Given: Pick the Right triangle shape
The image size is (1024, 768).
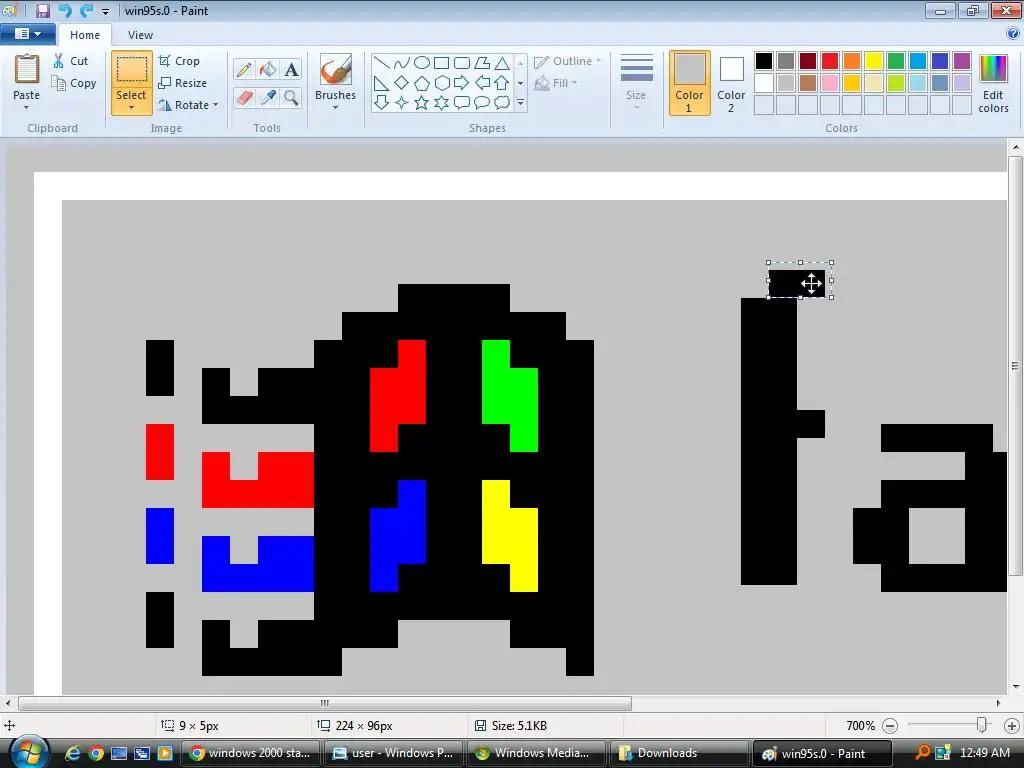Looking at the screenshot, I should 381,83.
